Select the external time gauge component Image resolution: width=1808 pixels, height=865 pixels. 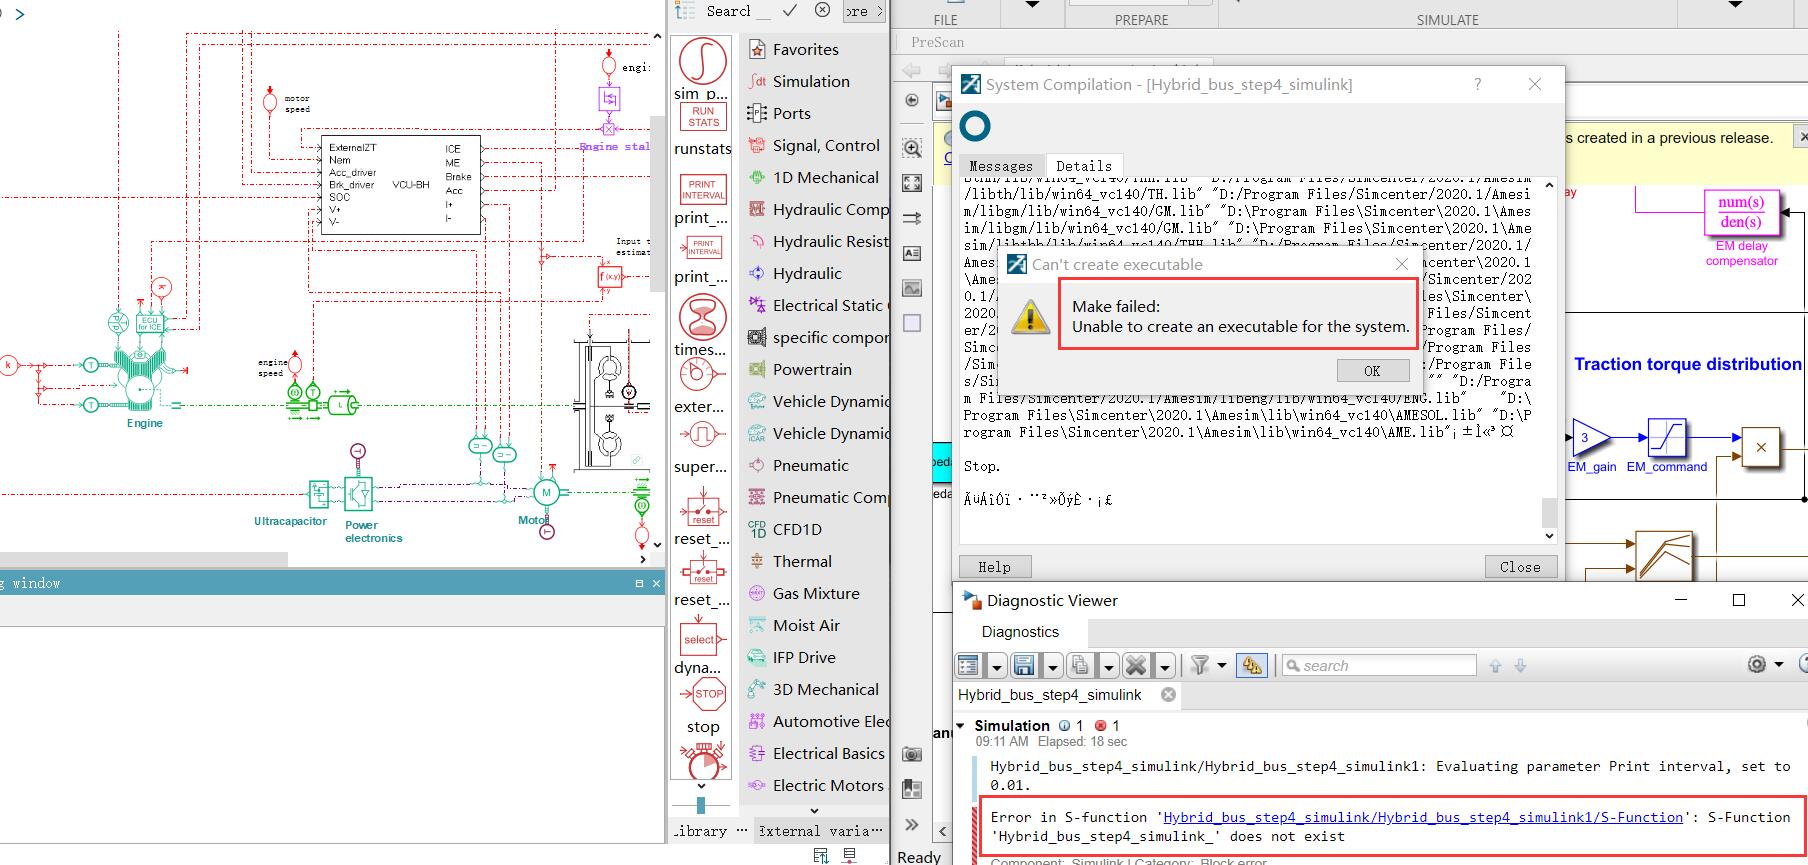[x=703, y=376]
